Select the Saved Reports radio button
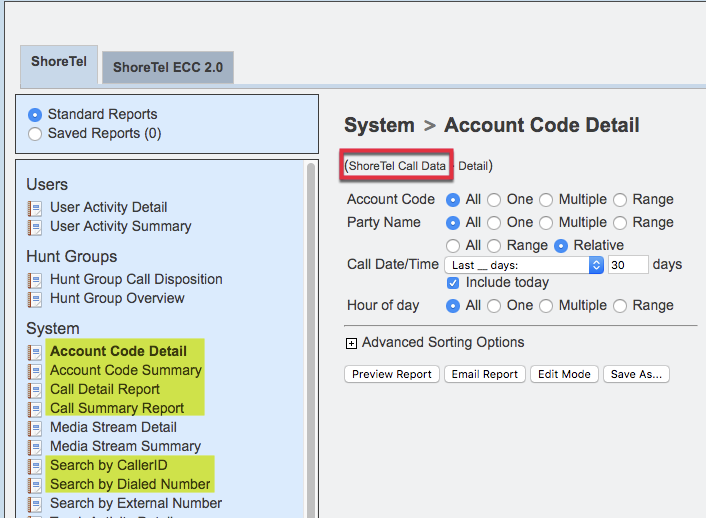 36,134
